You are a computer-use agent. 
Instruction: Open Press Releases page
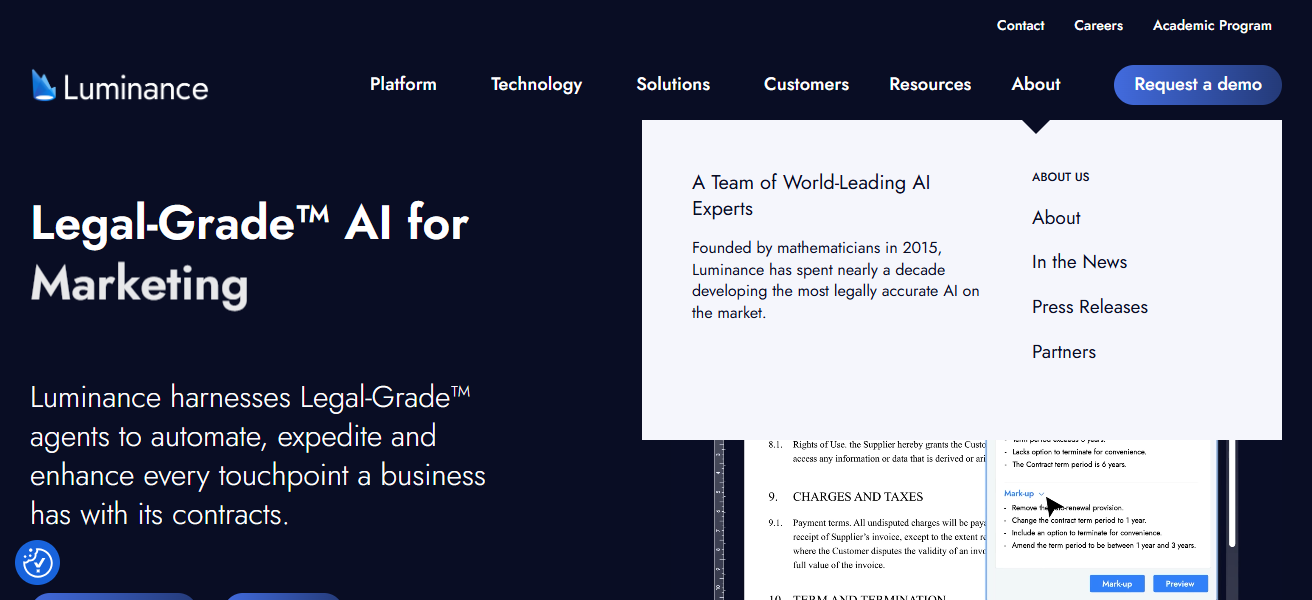tap(1090, 307)
